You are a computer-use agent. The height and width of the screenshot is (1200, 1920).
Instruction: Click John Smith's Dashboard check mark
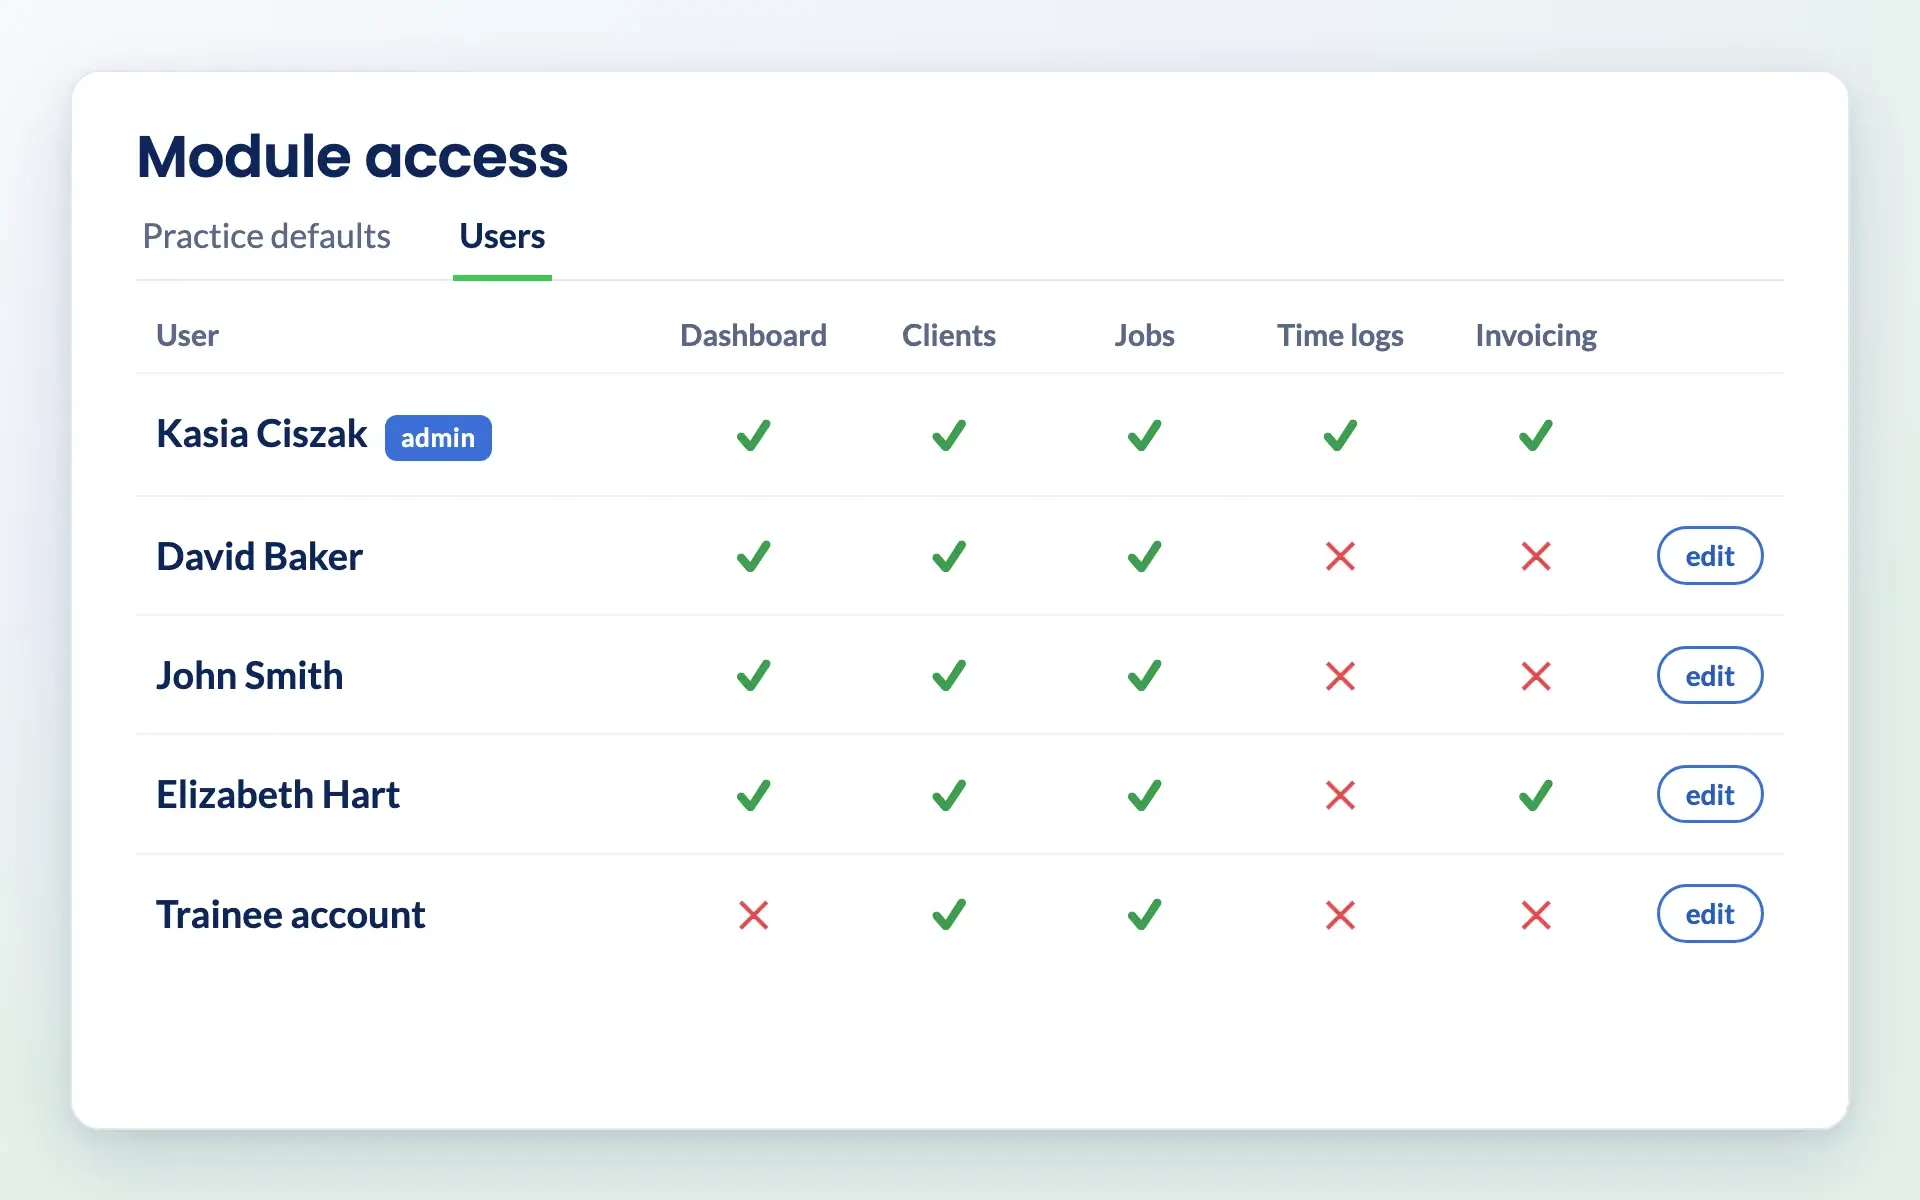(754, 676)
